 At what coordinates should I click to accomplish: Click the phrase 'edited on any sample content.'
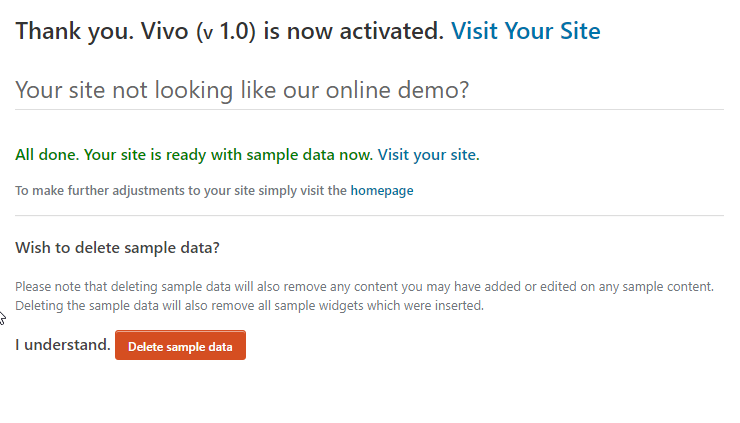pyautogui.click(x=627, y=287)
